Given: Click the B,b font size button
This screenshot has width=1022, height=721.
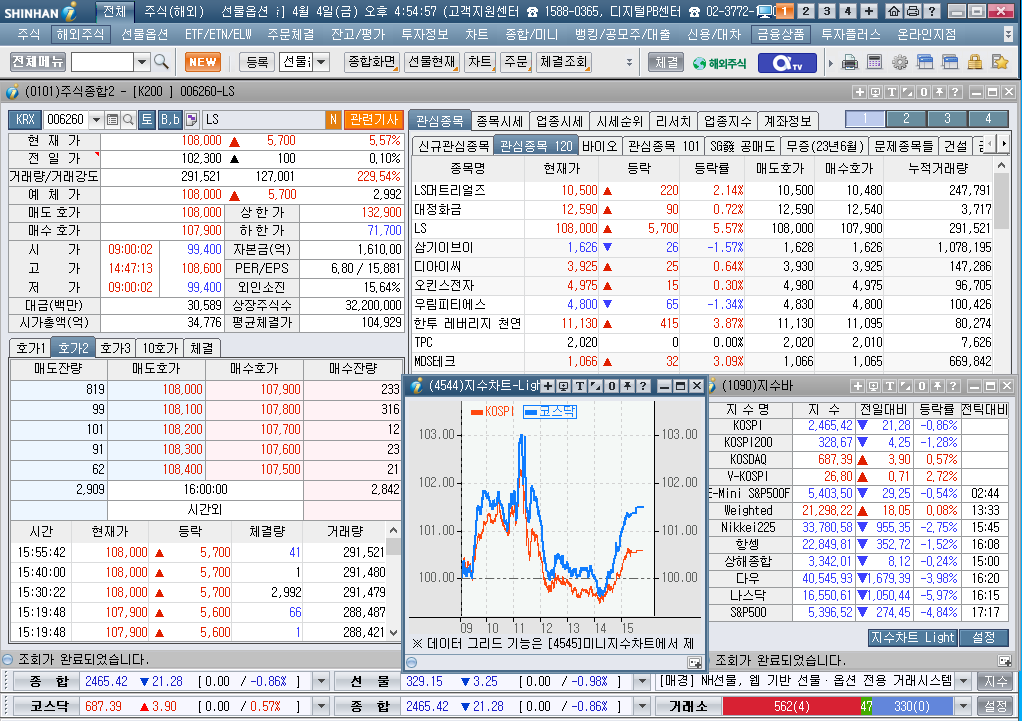Looking at the screenshot, I should [169, 119].
